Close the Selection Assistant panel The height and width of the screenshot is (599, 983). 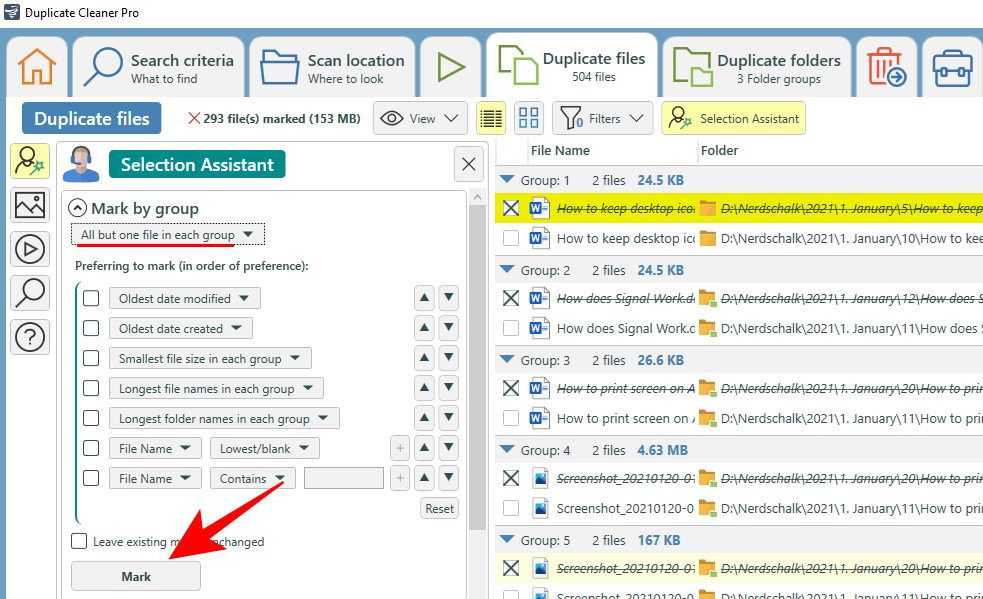468,164
